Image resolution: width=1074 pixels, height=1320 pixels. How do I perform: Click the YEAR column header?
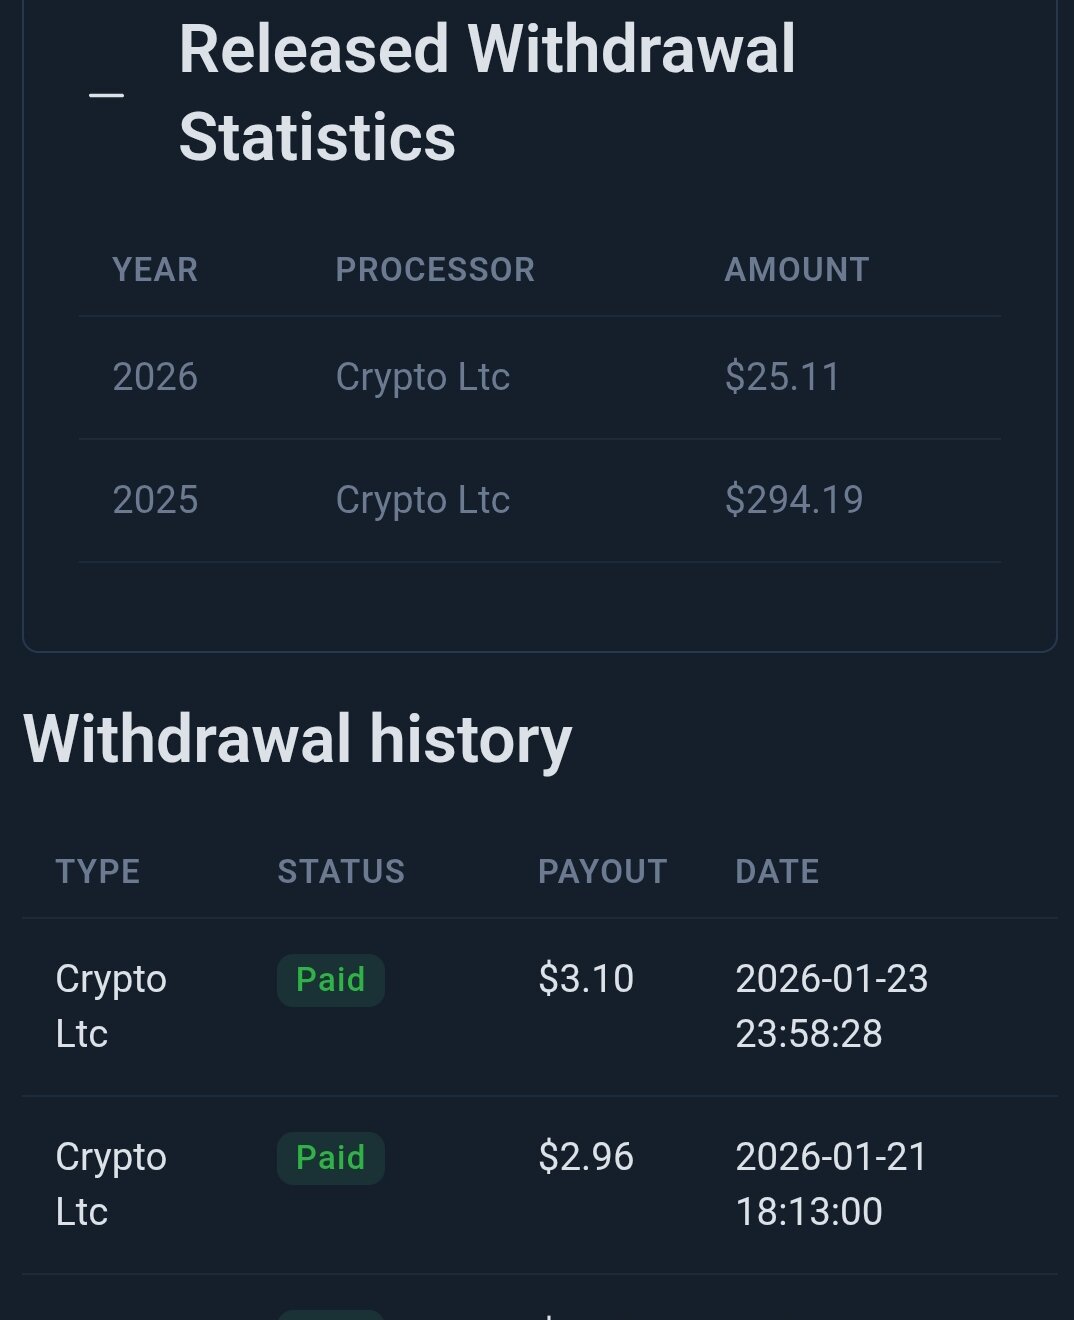click(155, 270)
